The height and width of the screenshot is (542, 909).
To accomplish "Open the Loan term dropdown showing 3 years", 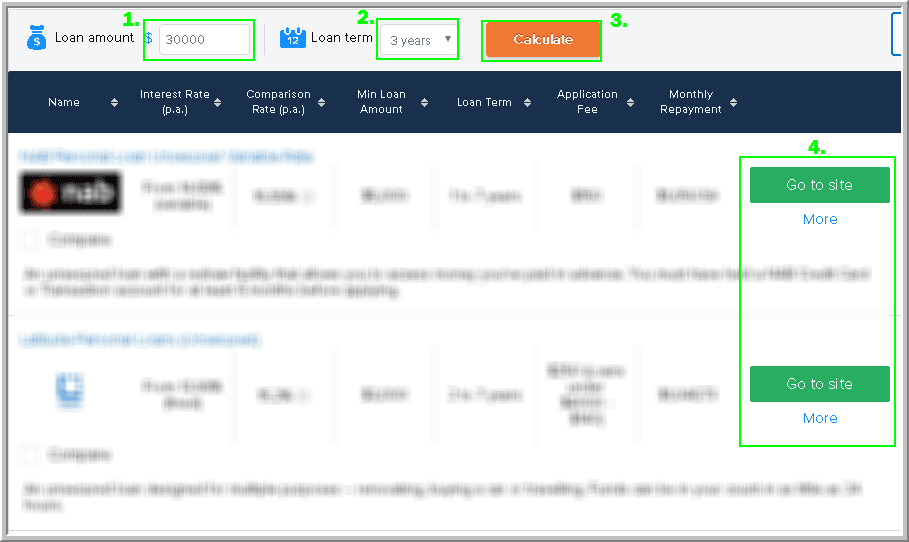I will pos(419,40).
